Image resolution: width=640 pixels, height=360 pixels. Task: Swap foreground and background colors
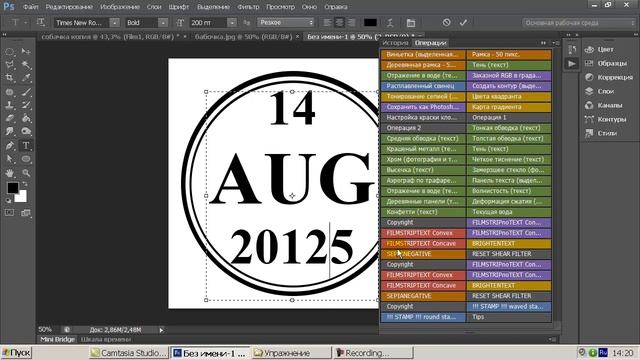click(25, 184)
